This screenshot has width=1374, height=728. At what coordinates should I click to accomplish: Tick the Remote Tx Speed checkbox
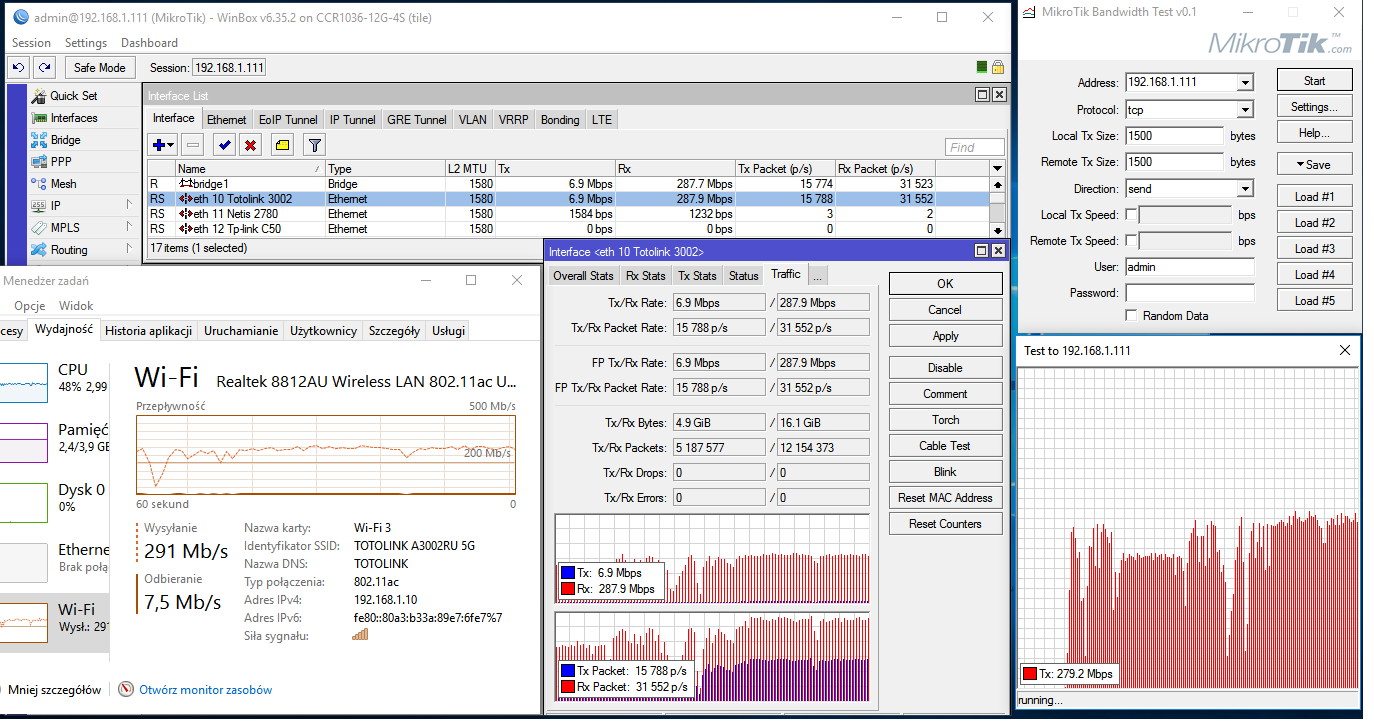click(x=1131, y=240)
